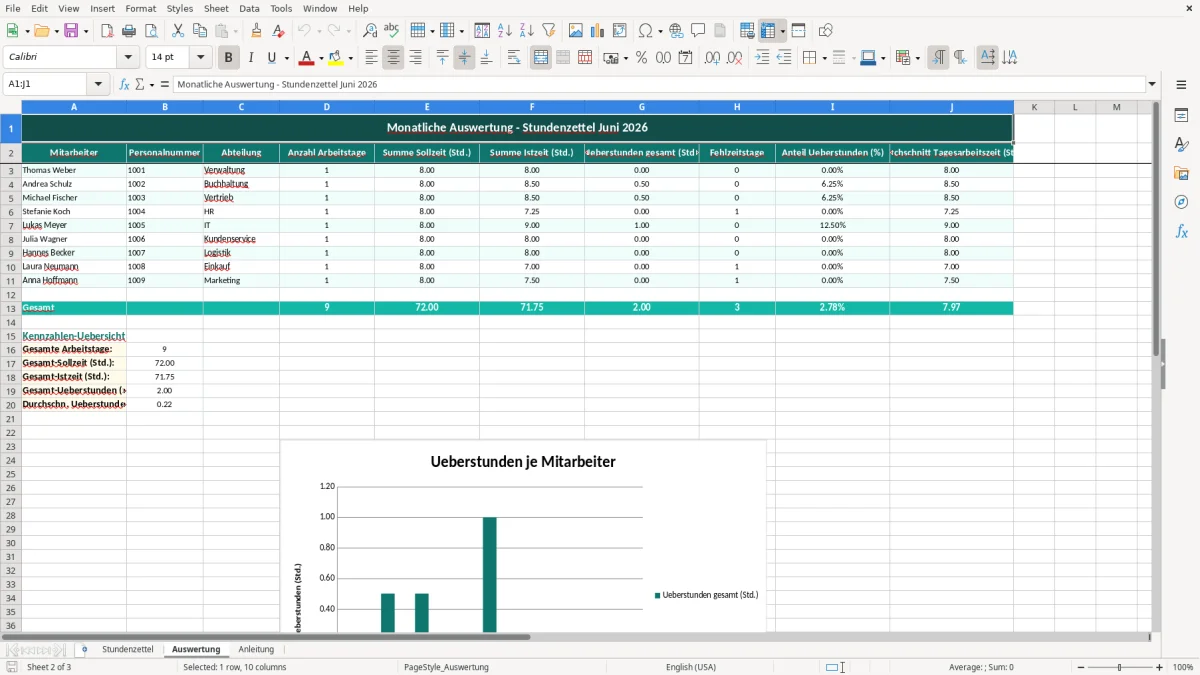Sort ascending
The width and height of the screenshot is (1200, 675).
coord(505,31)
